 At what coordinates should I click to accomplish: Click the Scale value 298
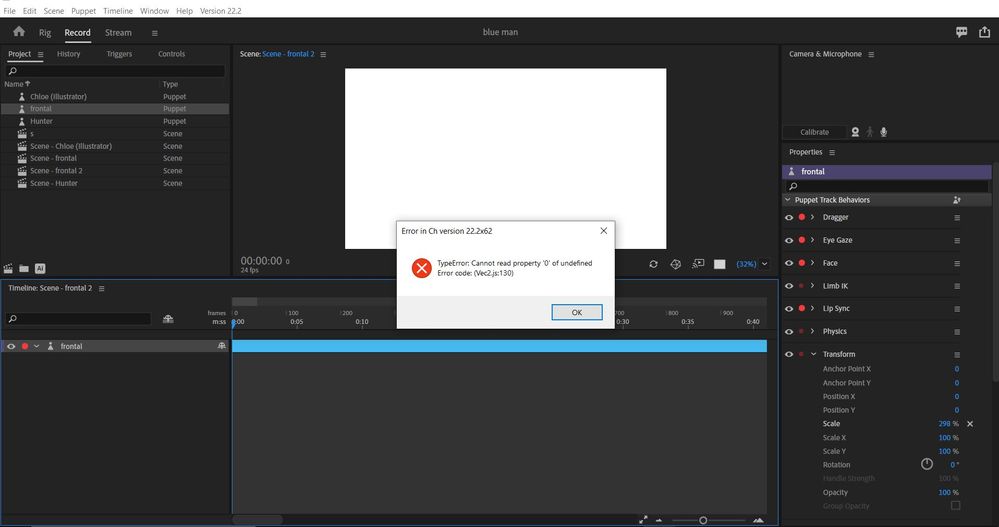click(x=944, y=424)
